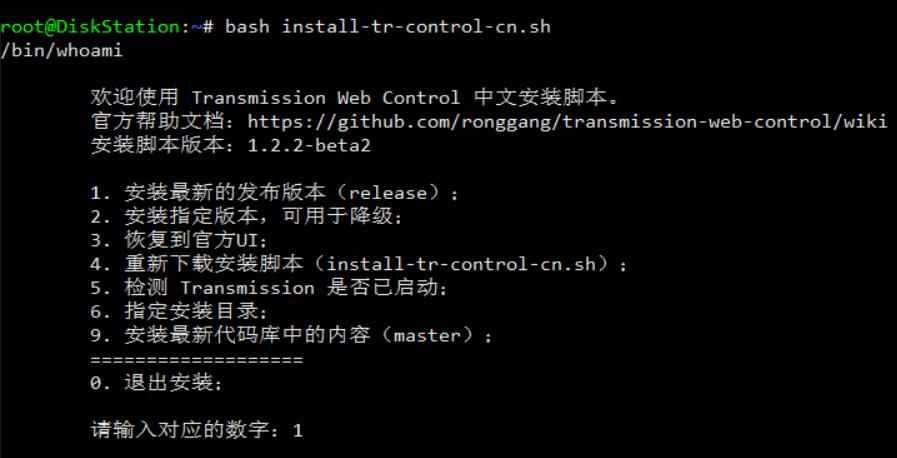The image size is (897, 458).
Task: Select option 5 check Transmission started line
Action: (x=267, y=288)
